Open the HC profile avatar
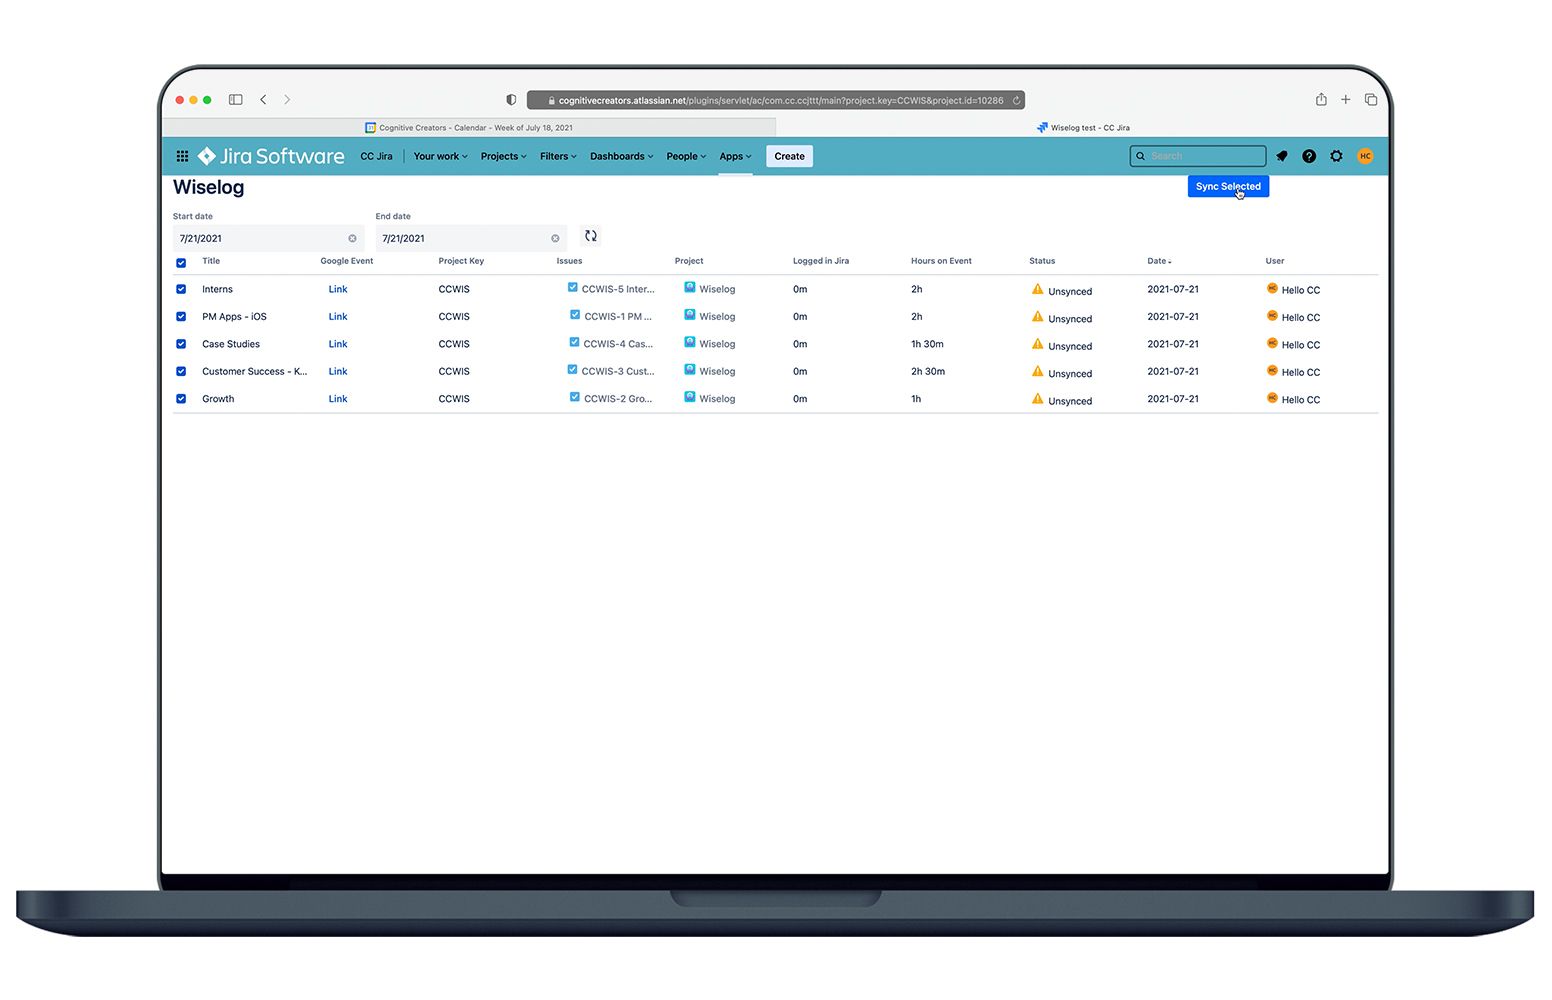Image resolution: width=1552 pixels, height=1000 pixels. tap(1365, 156)
